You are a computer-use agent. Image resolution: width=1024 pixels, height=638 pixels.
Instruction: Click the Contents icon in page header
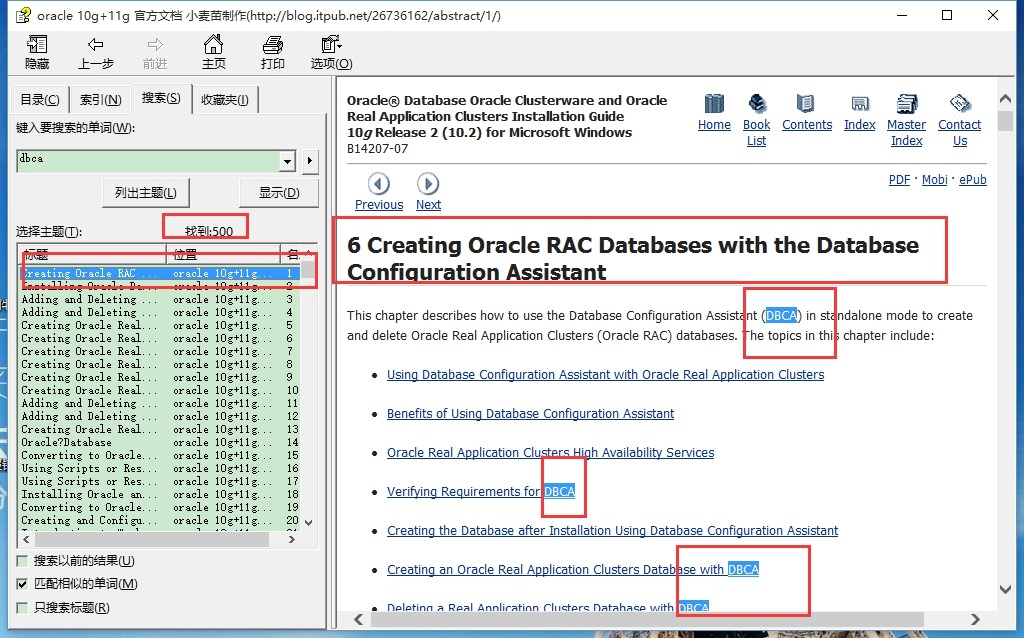[805, 103]
